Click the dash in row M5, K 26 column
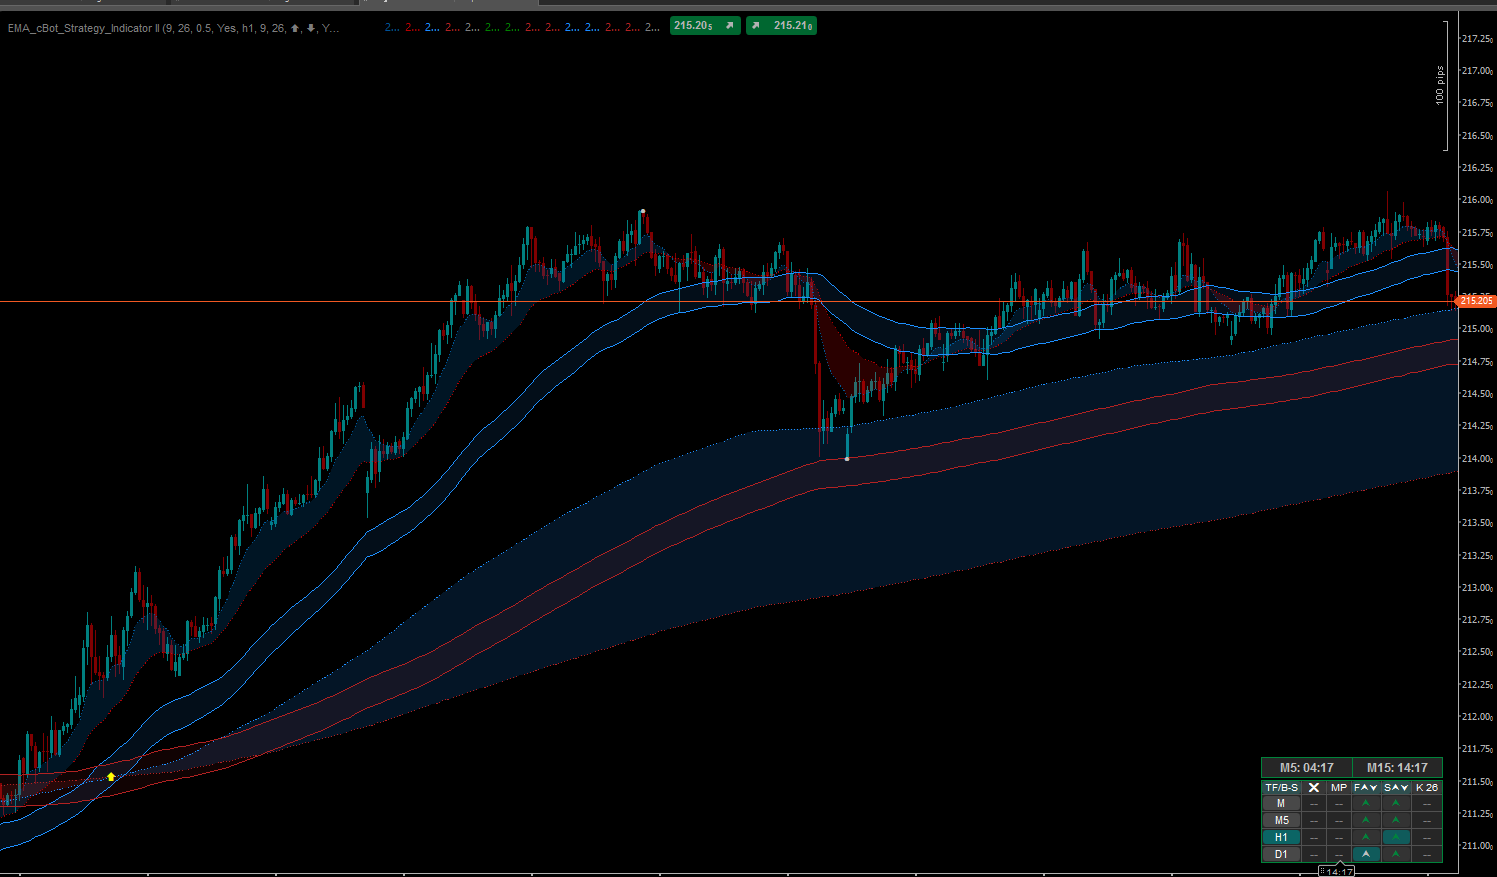 1427,821
